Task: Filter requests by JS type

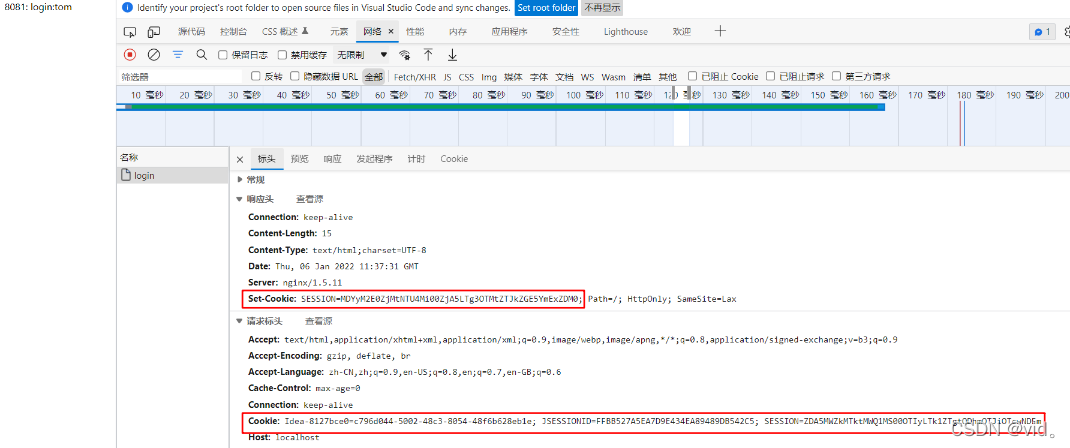Action: tap(448, 77)
